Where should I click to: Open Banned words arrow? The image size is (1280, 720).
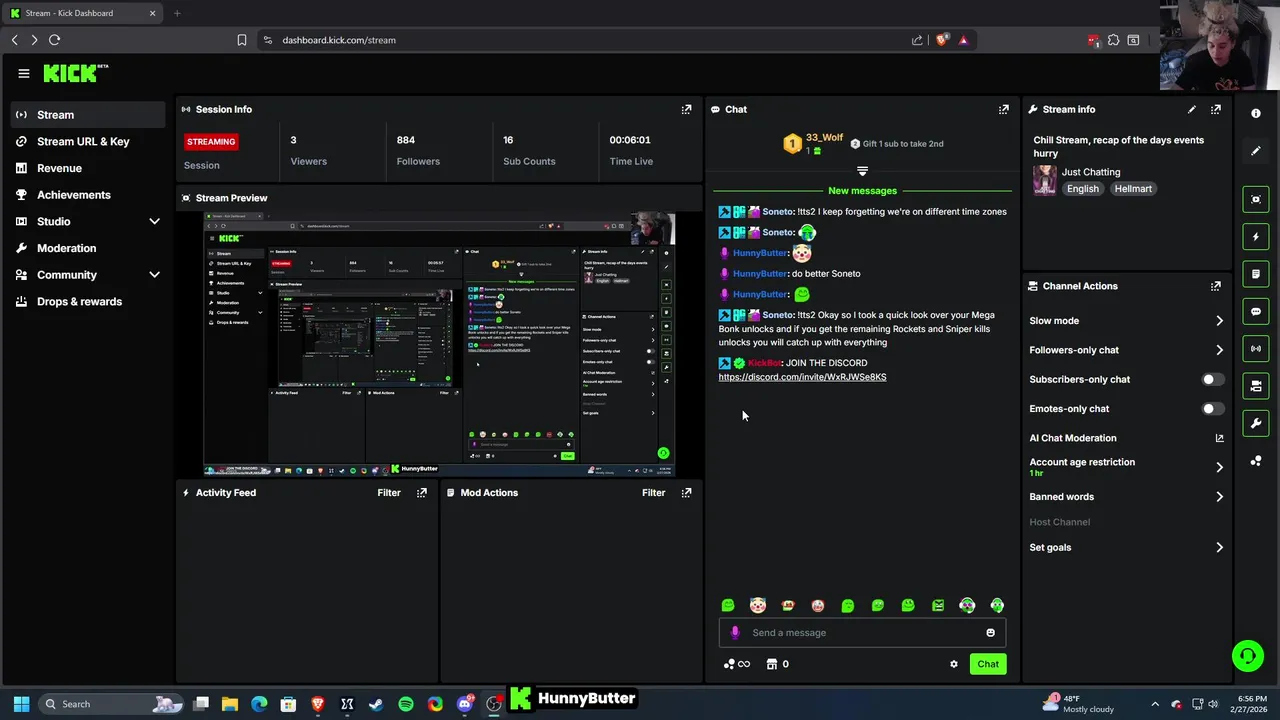click(x=1219, y=497)
